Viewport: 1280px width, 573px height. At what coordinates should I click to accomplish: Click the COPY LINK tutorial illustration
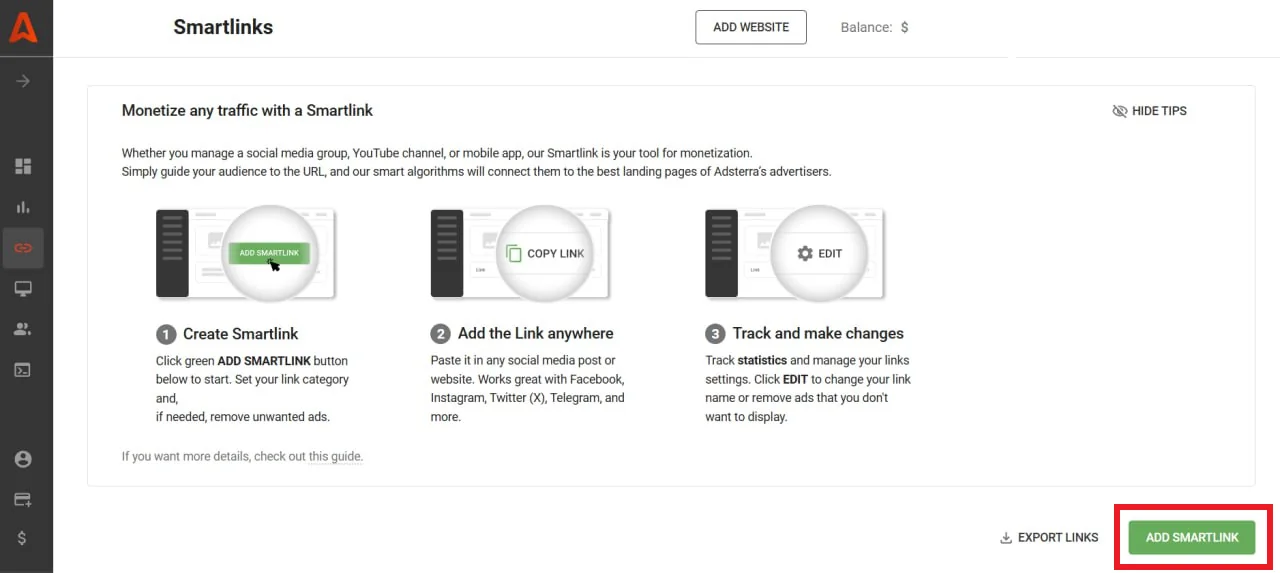tap(520, 253)
